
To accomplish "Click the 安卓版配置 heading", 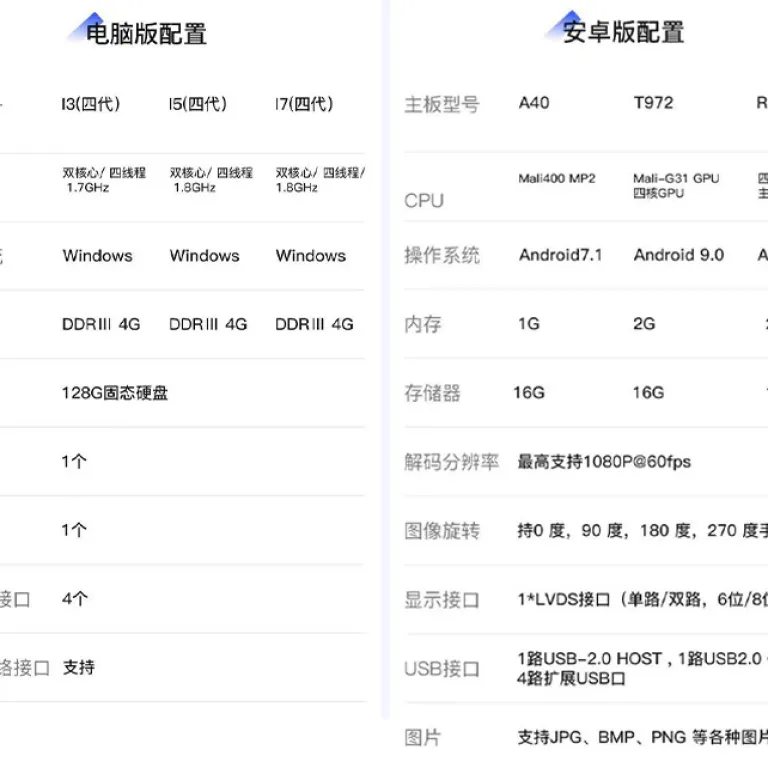I will click(x=623, y=32).
